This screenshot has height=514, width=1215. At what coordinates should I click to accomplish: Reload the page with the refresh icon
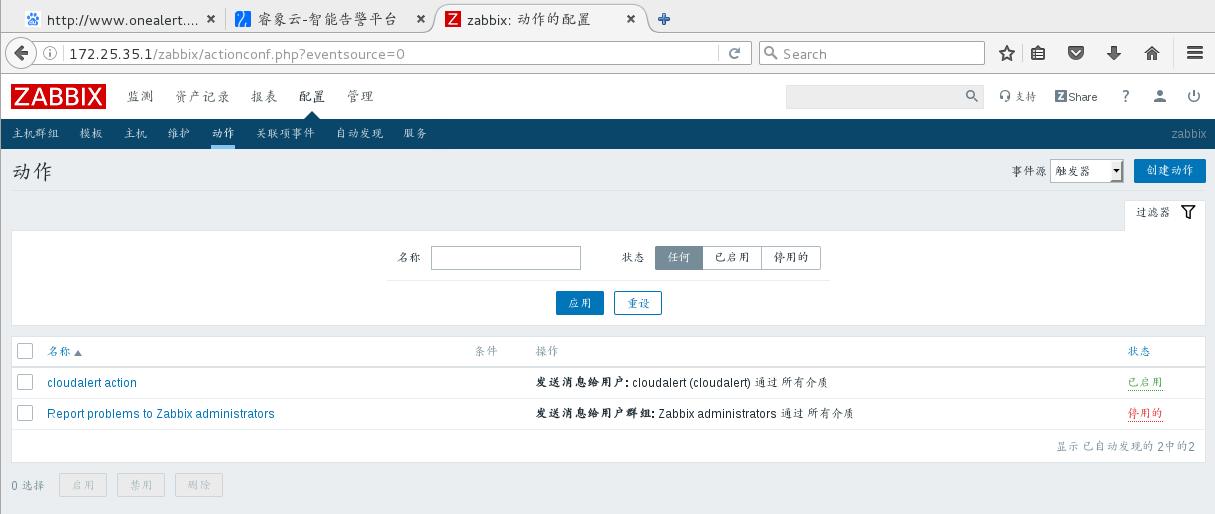tap(734, 54)
